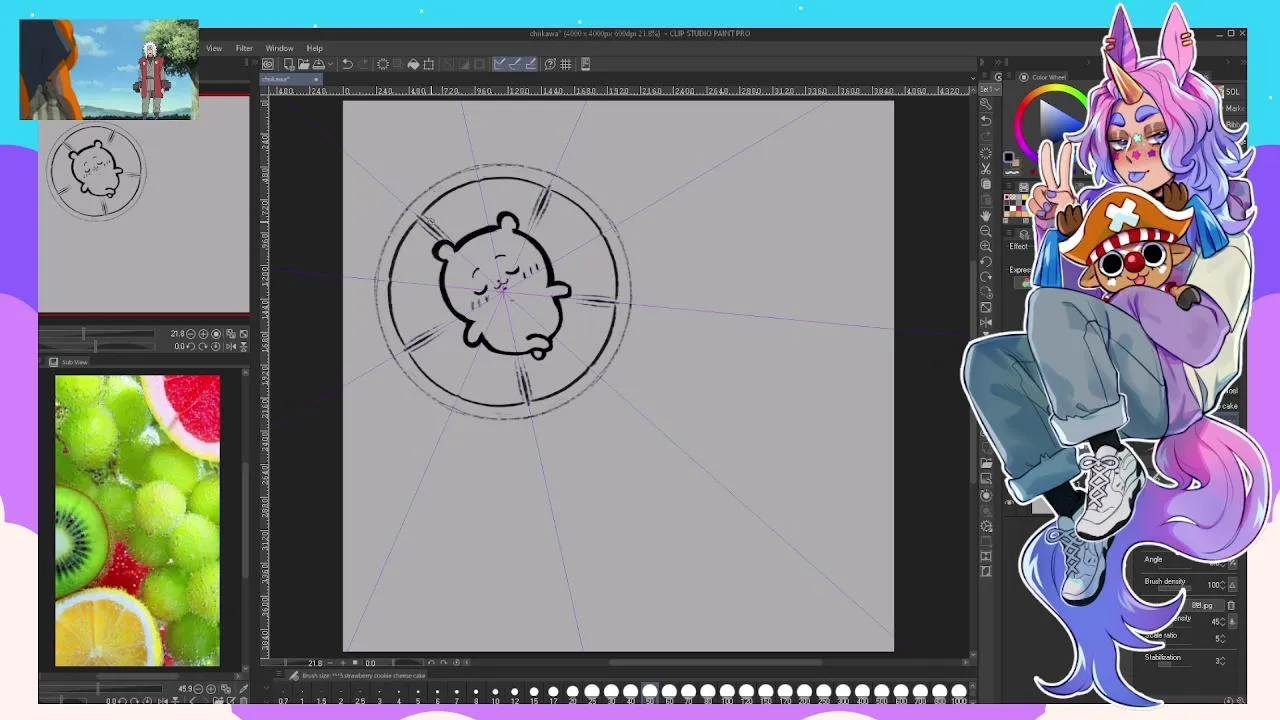Image resolution: width=1280 pixels, height=720 pixels.
Task: Redo action in top toolbar
Action: pyautogui.click(x=364, y=64)
